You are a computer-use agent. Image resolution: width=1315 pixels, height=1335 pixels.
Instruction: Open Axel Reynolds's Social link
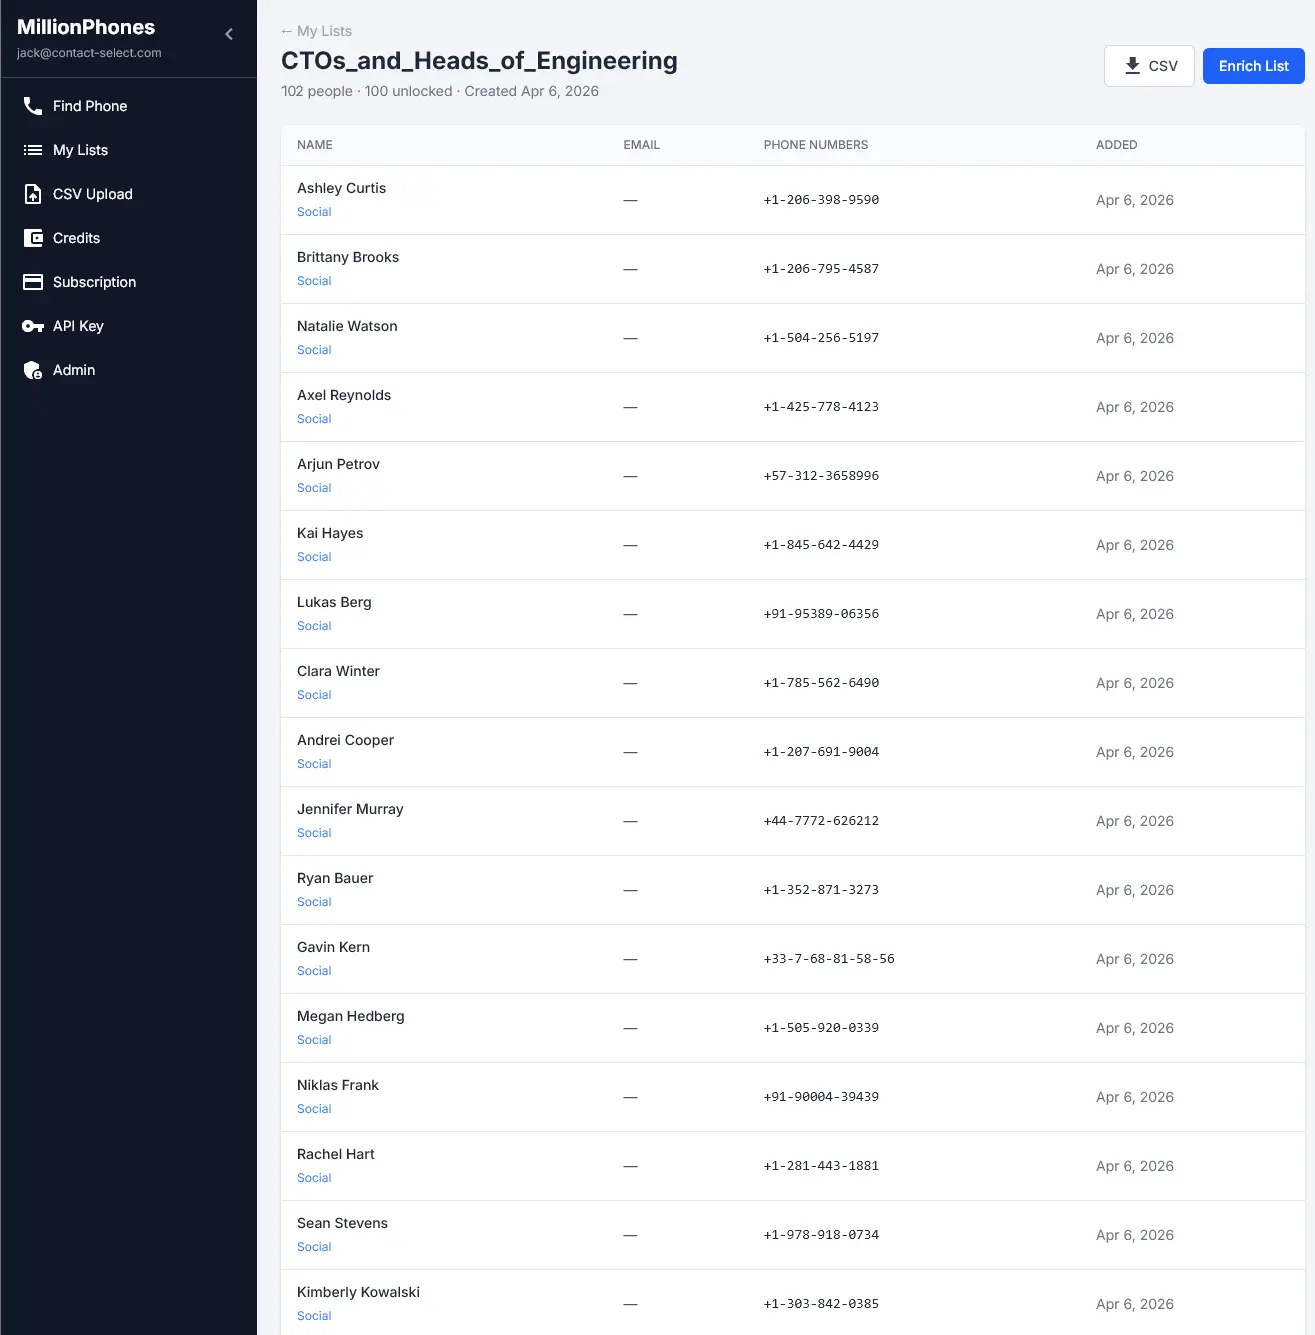314,419
